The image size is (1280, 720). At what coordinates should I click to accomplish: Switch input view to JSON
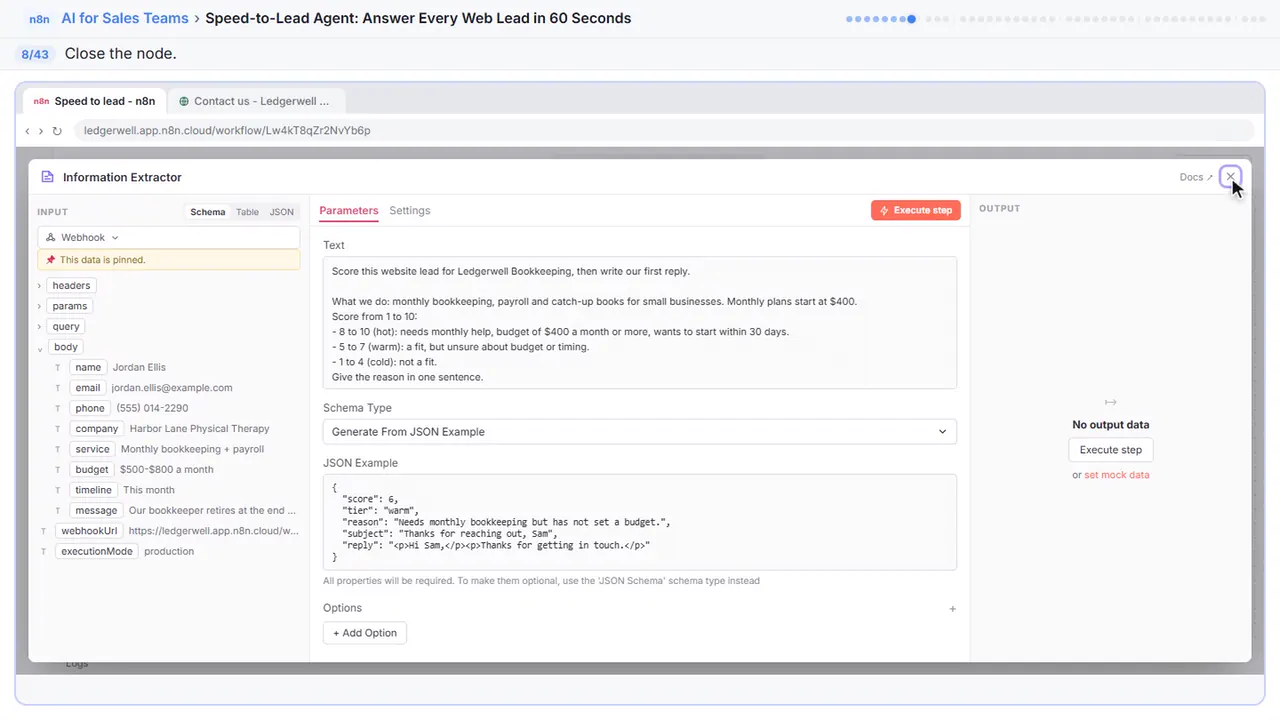[x=282, y=212]
